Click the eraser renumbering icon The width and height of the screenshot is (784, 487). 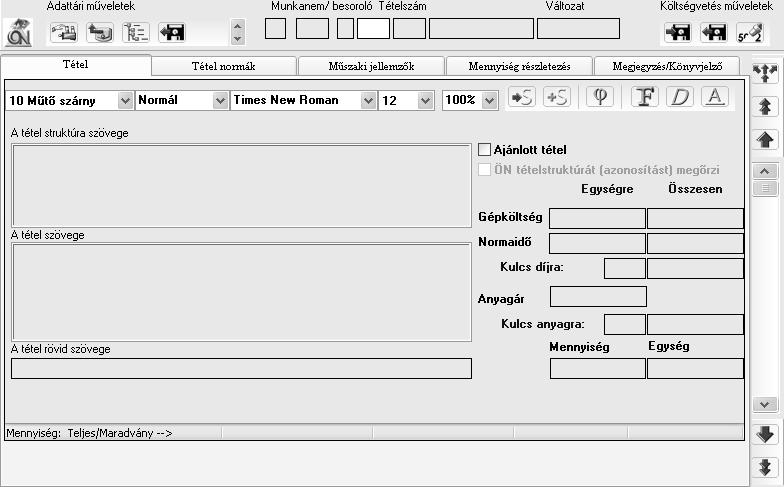point(750,32)
